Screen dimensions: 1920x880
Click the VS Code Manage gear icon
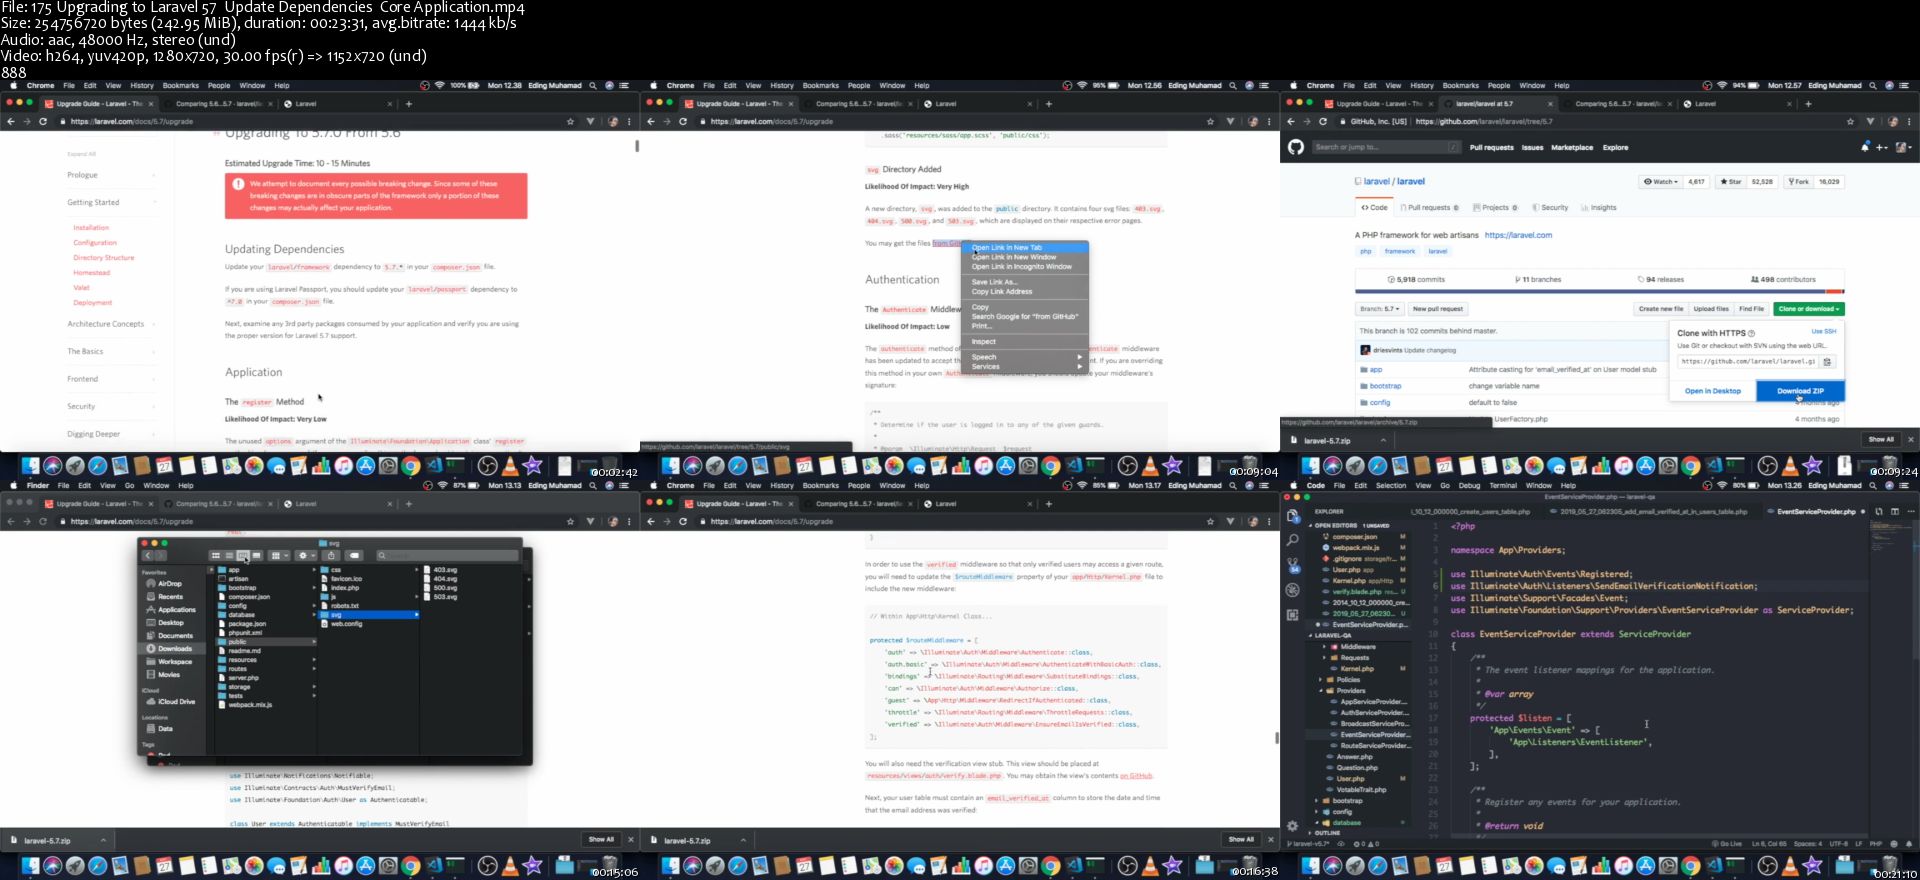coord(1292,826)
